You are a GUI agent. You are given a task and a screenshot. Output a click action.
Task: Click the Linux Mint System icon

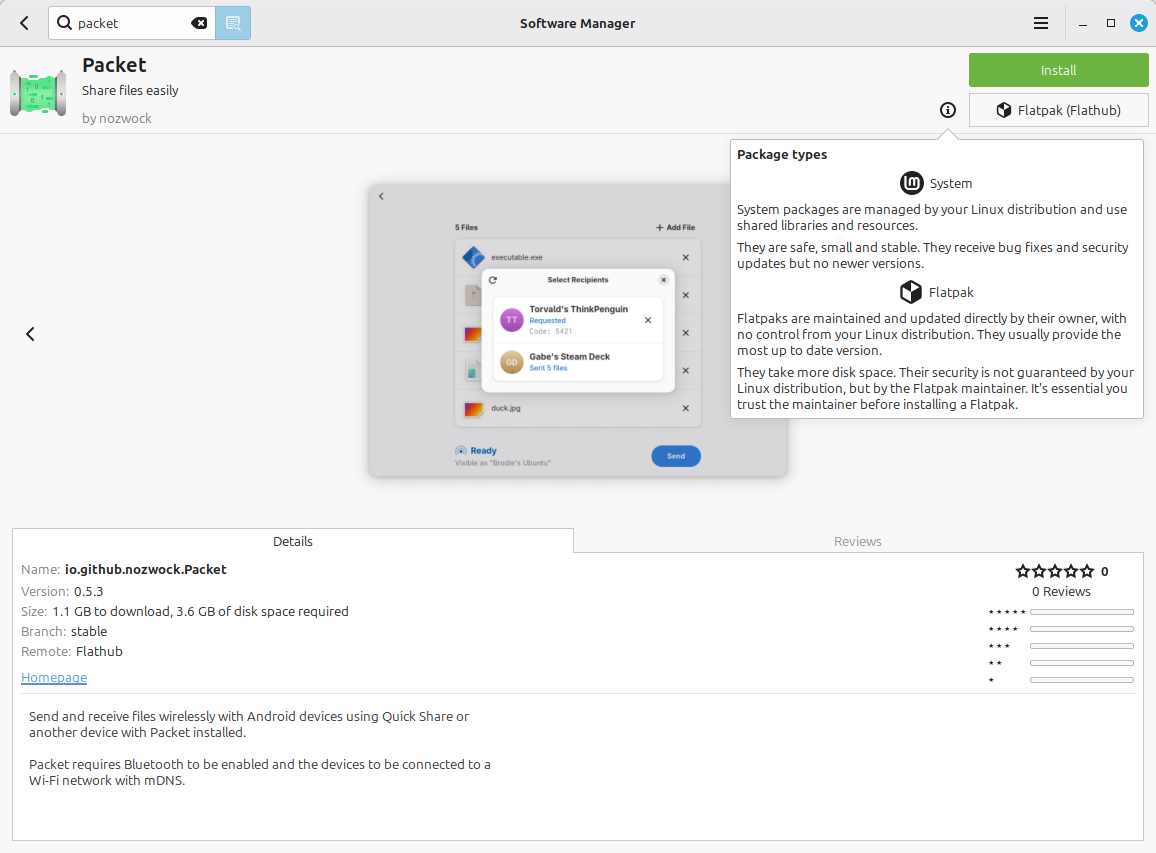(911, 183)
